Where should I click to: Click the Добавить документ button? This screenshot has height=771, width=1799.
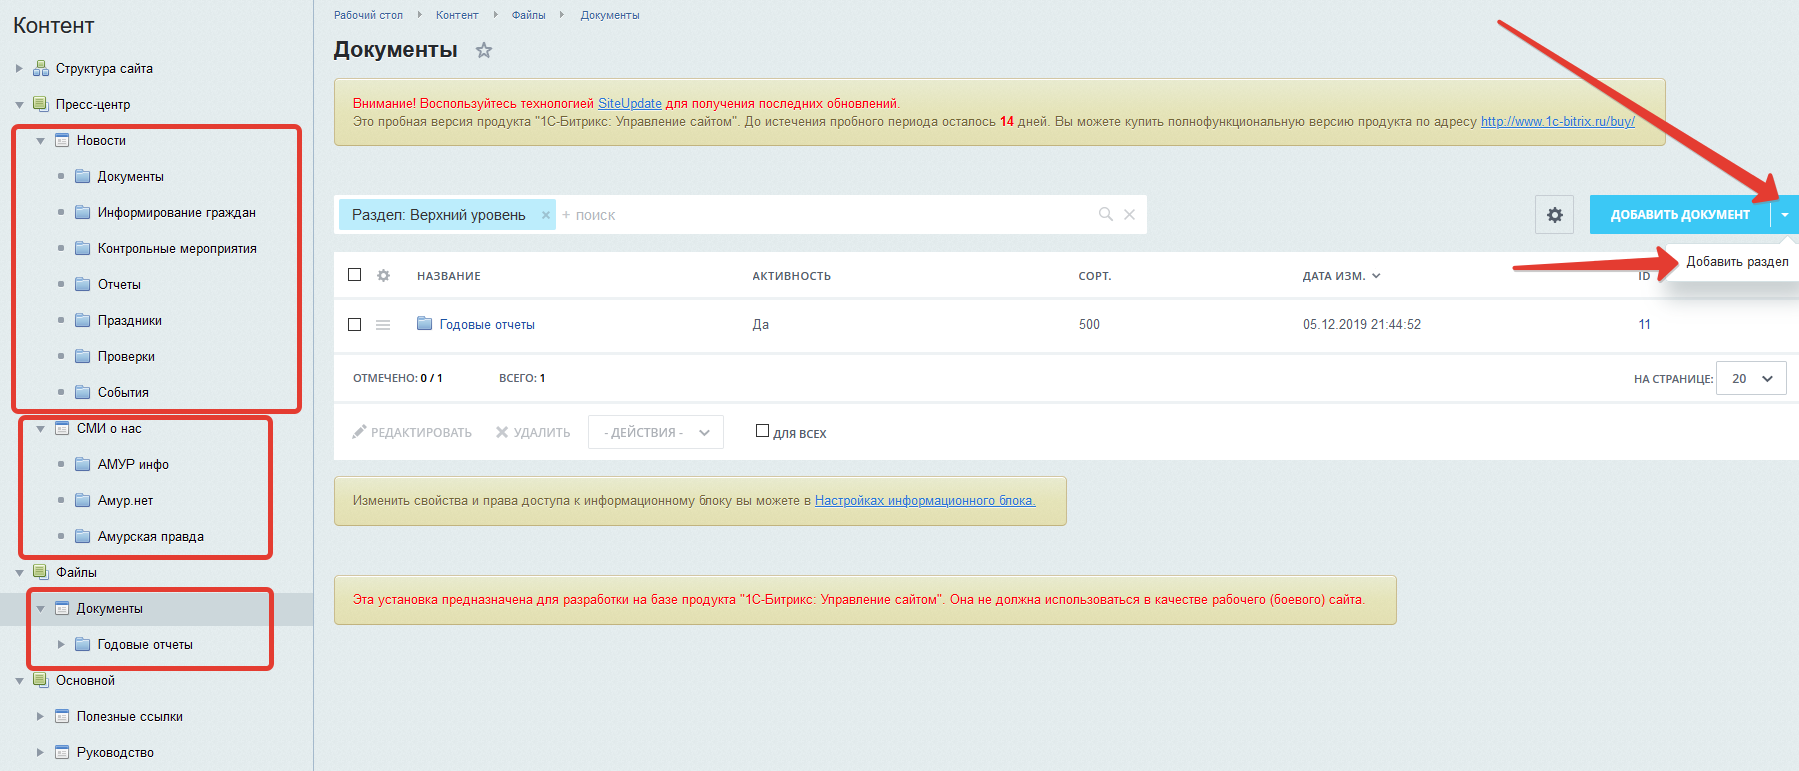[x=1679, y=215]
